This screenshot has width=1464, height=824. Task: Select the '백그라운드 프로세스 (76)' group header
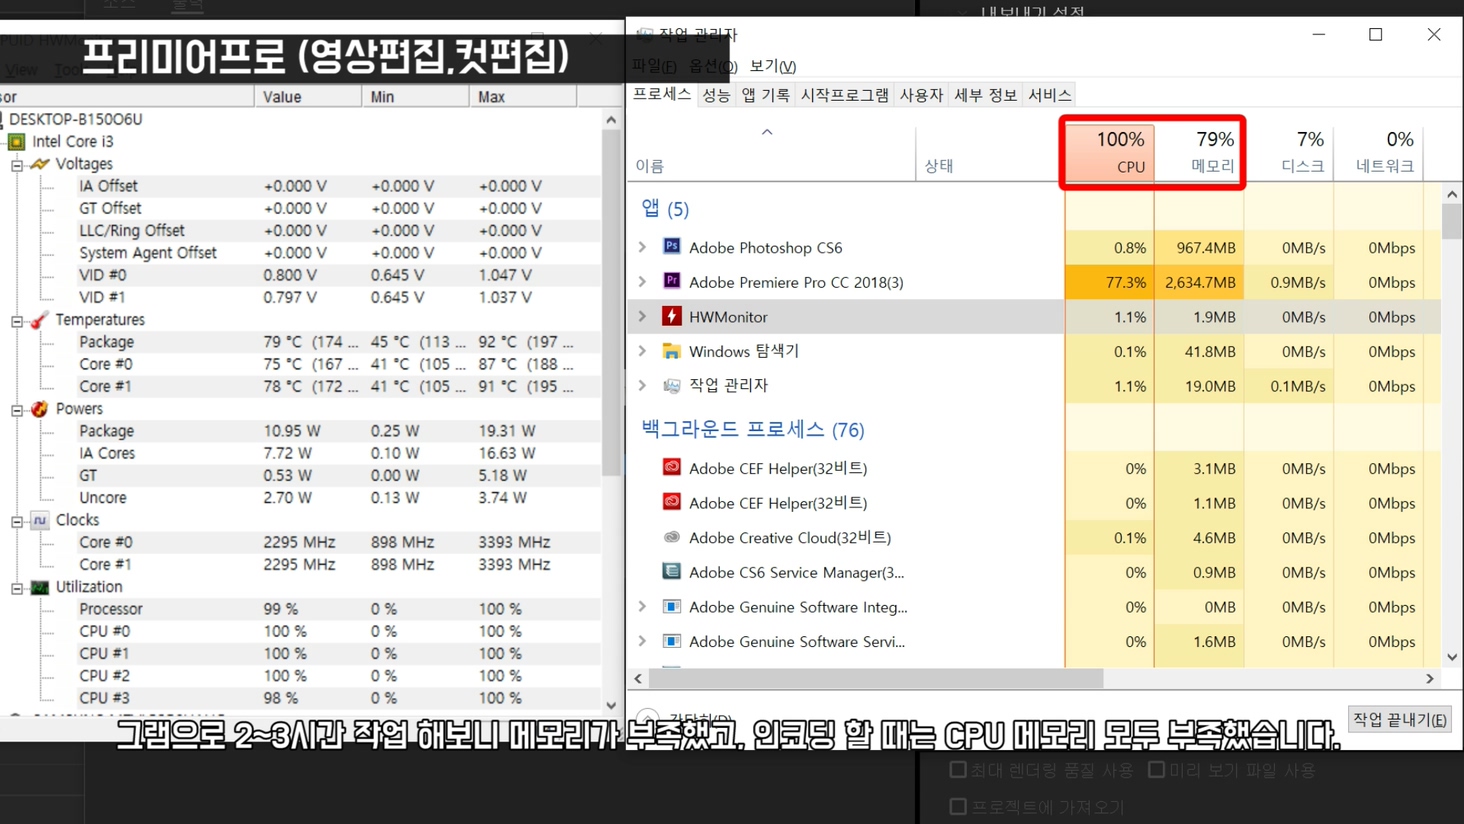753,429
